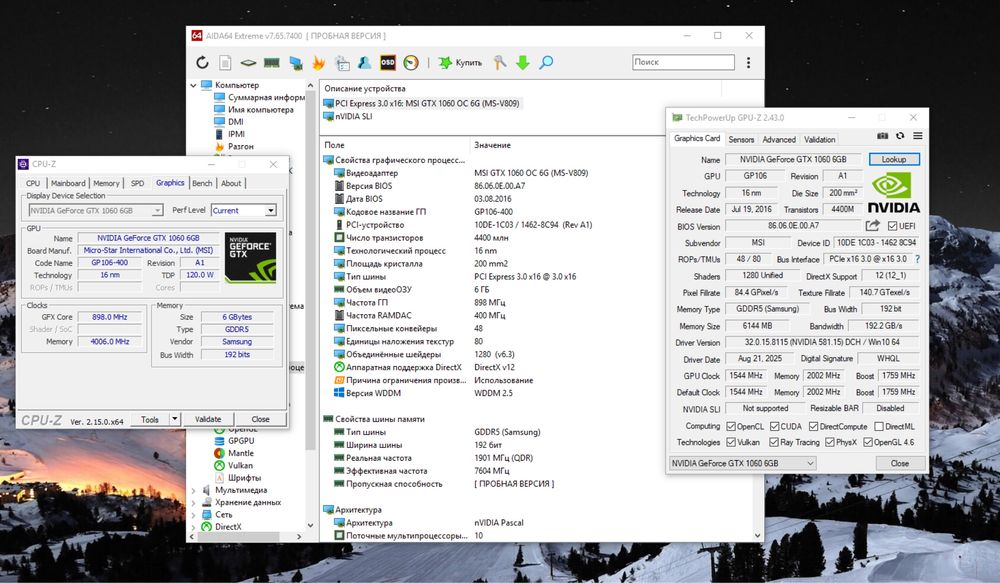The image size is (1000, 583).
Task: Click the gauge benchmark toolbar icon
Action: [x=411, y=63]
